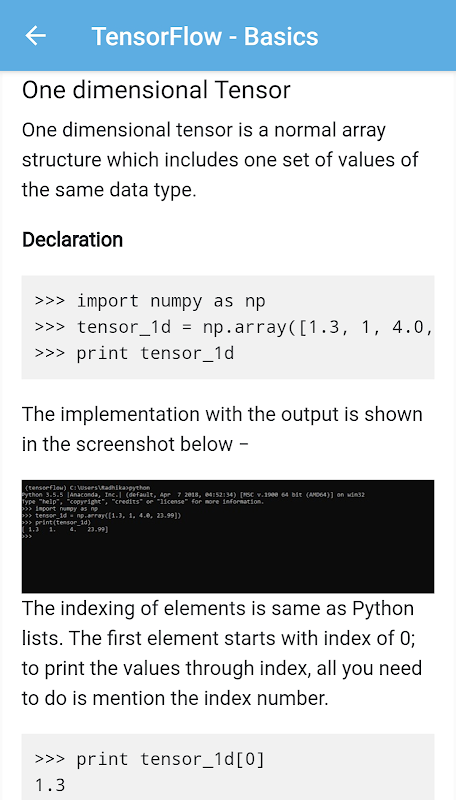Go back using the arrow icon
Viewport: 456px width, 800px height.
pyautogui.click(x=35, y=36)
